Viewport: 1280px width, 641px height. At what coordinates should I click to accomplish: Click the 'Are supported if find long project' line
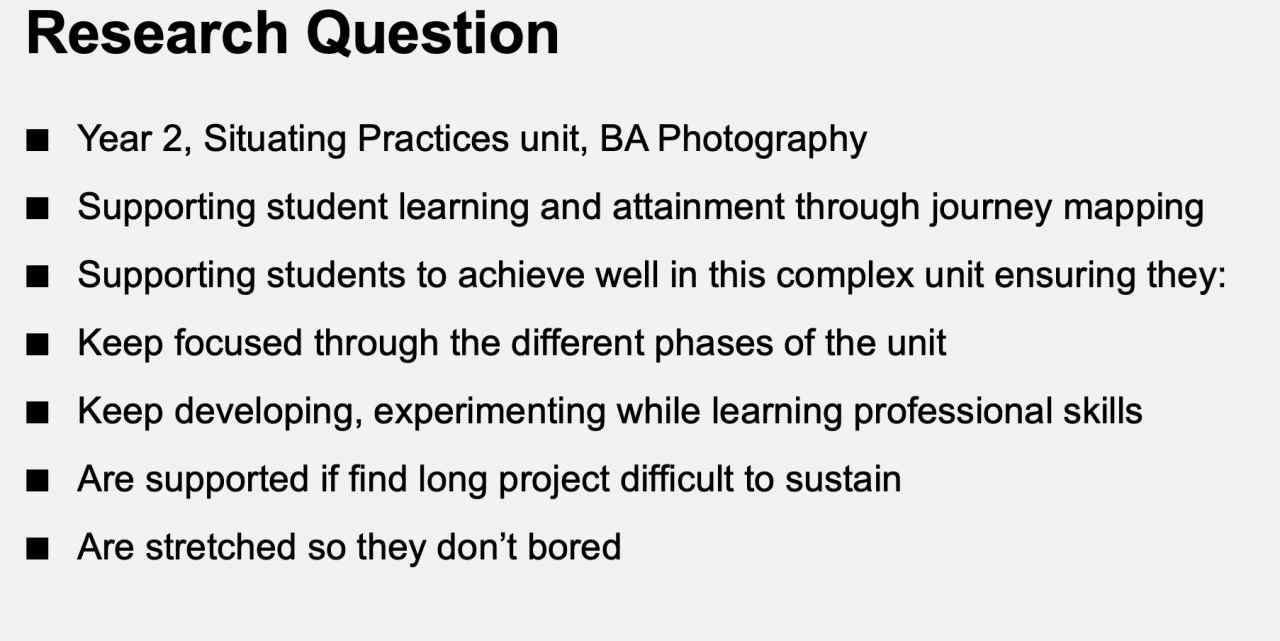click(x=490, y=479)
